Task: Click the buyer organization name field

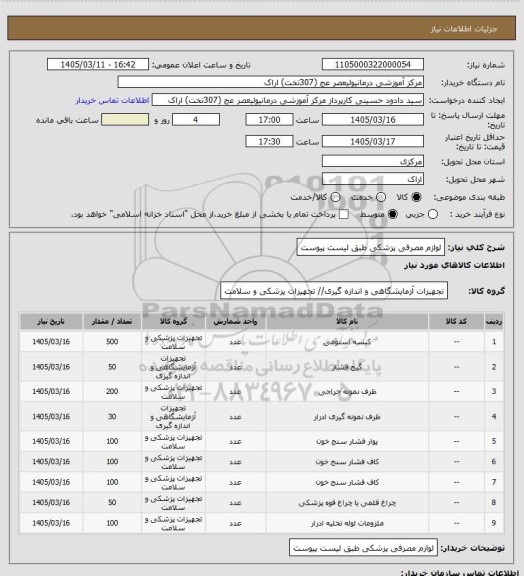Action: click(270, 82)
